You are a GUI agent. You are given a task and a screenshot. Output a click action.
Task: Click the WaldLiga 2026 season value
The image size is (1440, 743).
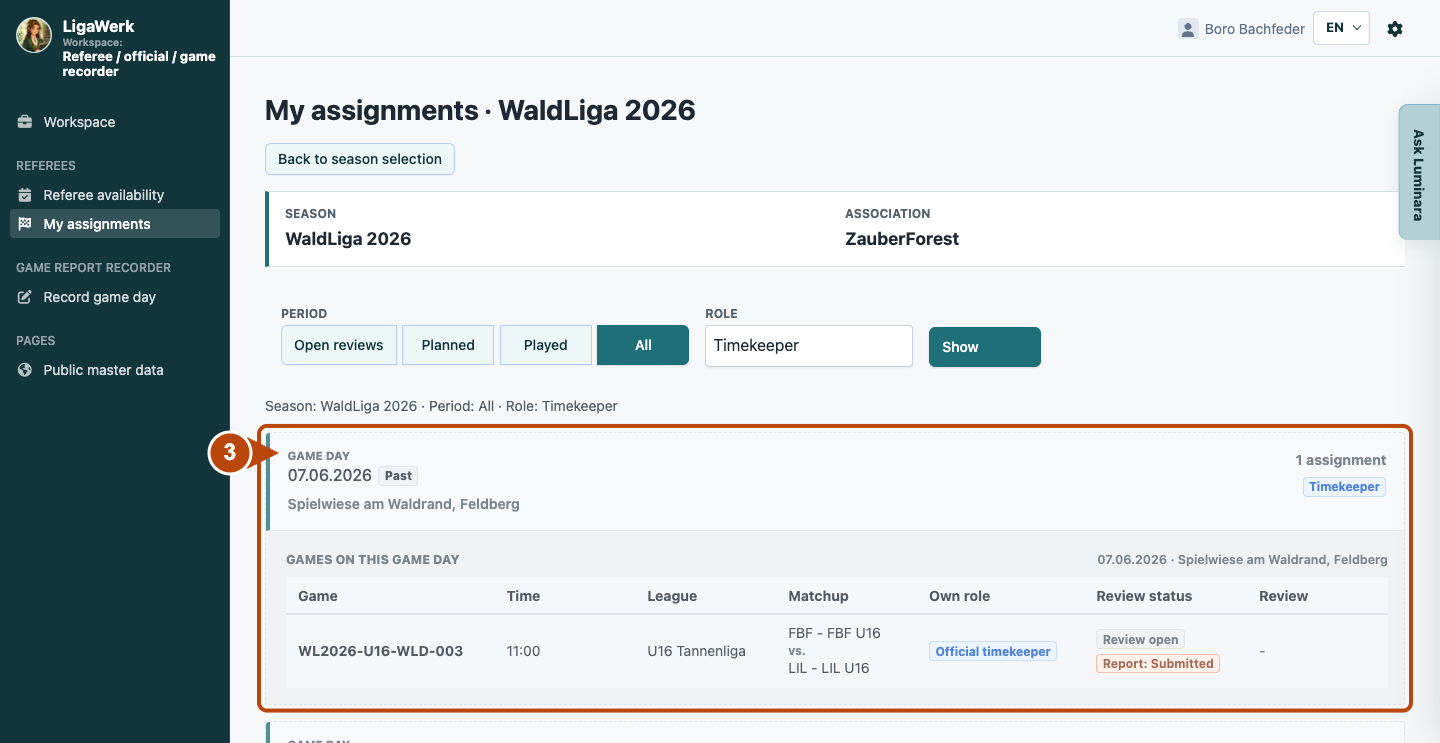pyautogui.click(x=348, y=239)
